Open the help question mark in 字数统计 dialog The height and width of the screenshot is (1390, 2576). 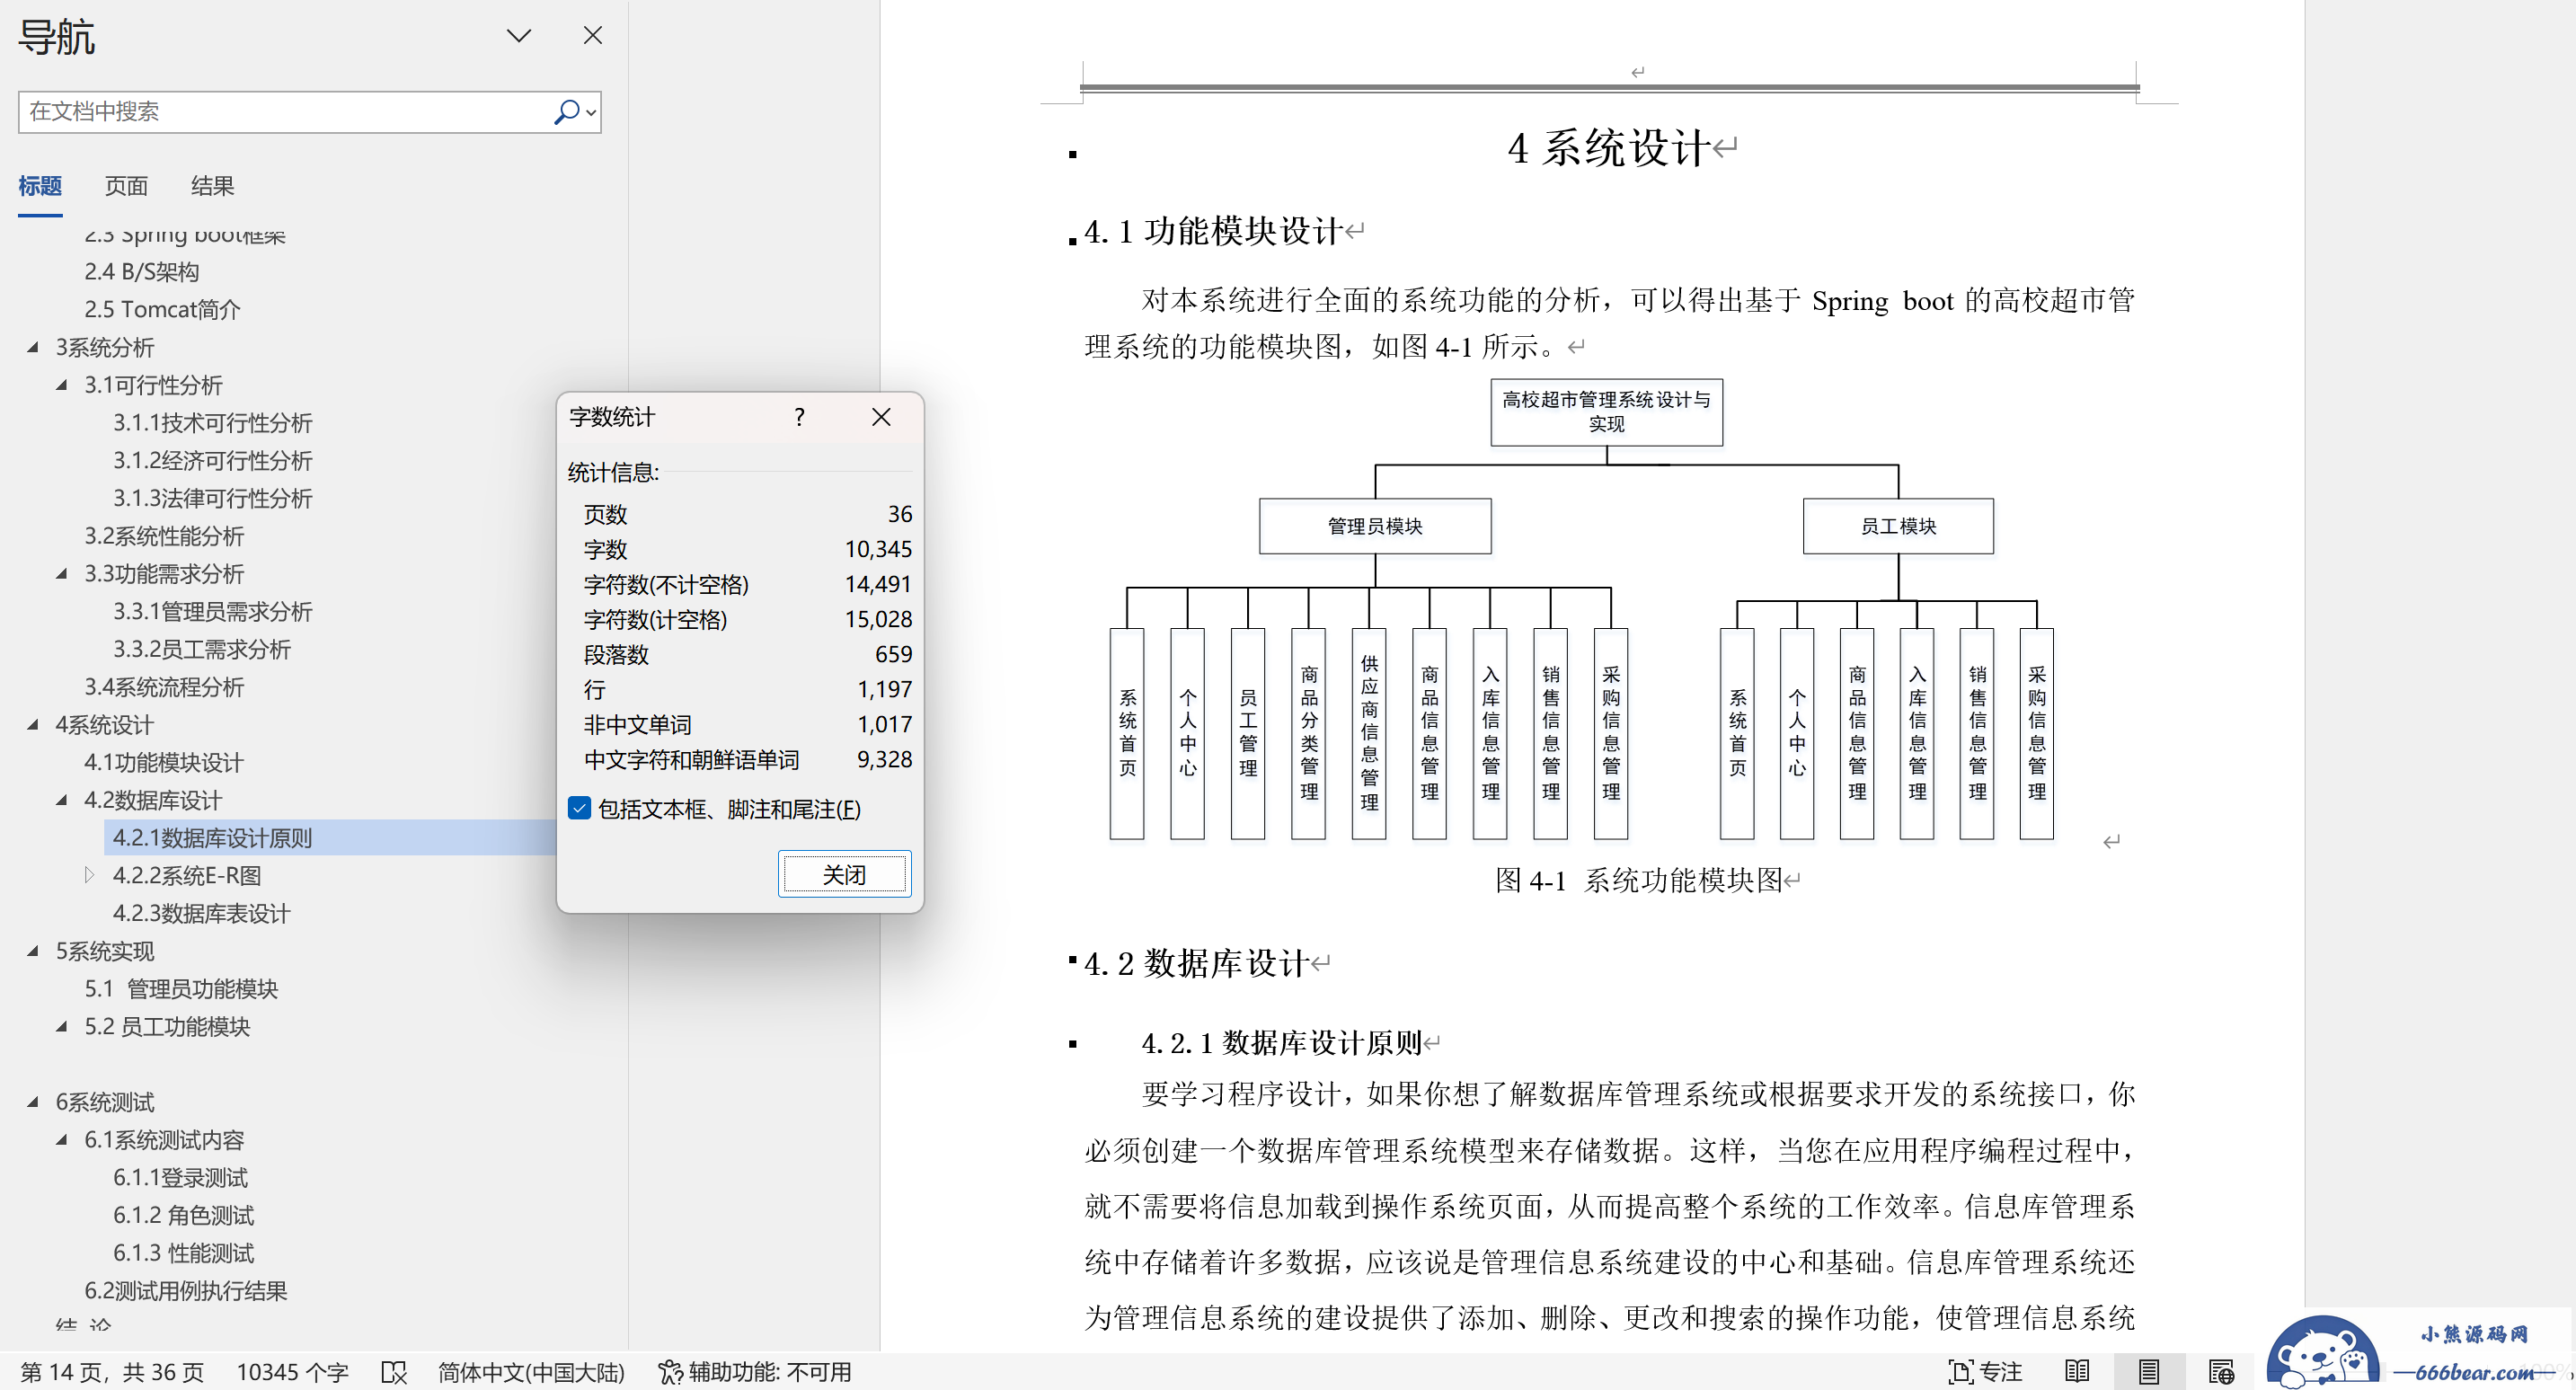point(799,417)
